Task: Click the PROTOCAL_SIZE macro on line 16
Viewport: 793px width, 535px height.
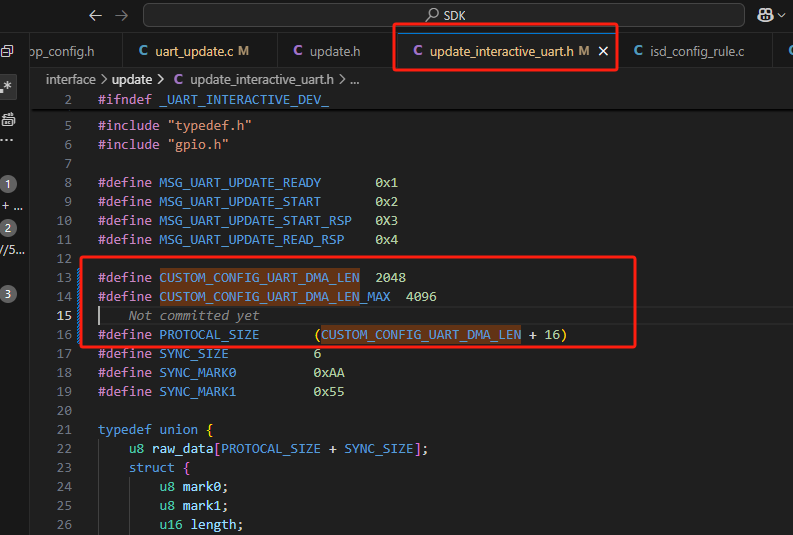Action: pyautogui.click(x=209, y=335)
